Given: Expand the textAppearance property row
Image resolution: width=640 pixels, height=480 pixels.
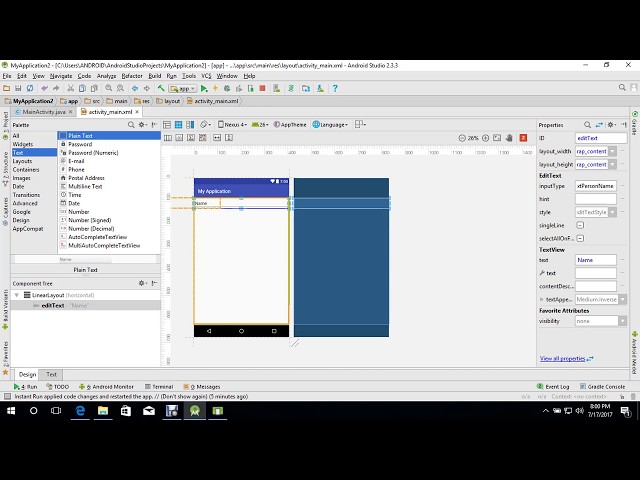Looking at the screenshot, I should coord(541,299).
